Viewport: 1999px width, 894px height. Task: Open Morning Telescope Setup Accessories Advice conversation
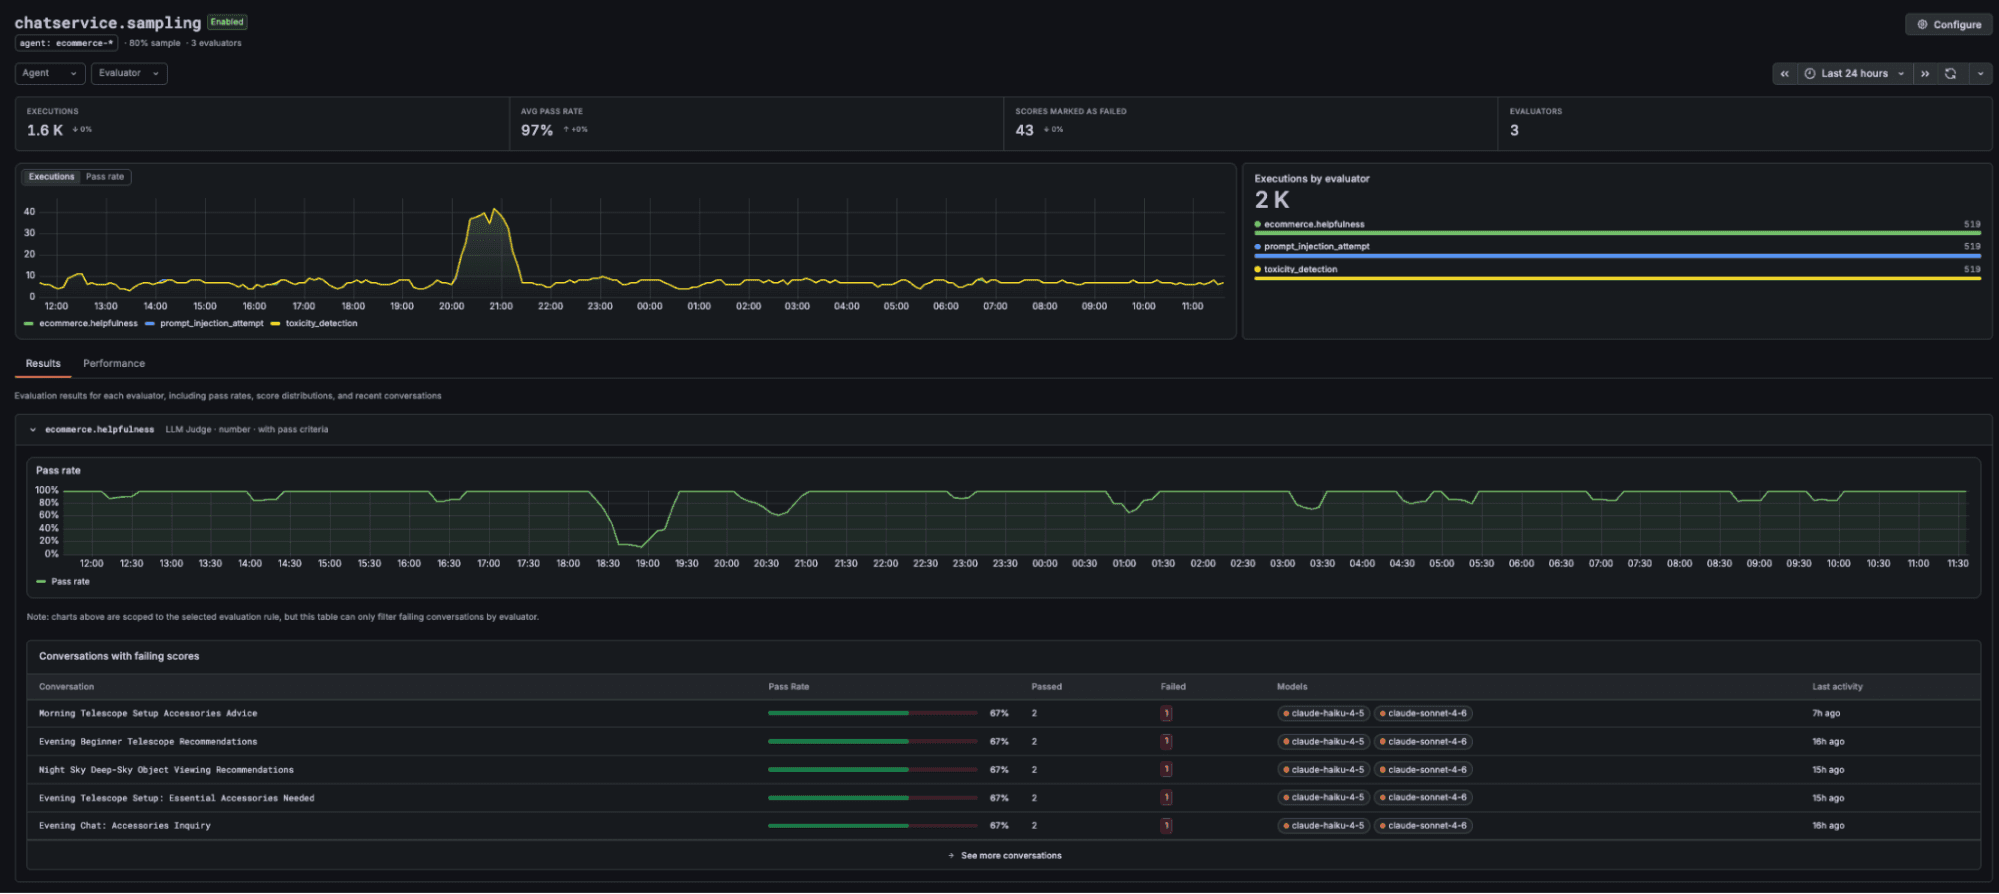tap(148, 714)
